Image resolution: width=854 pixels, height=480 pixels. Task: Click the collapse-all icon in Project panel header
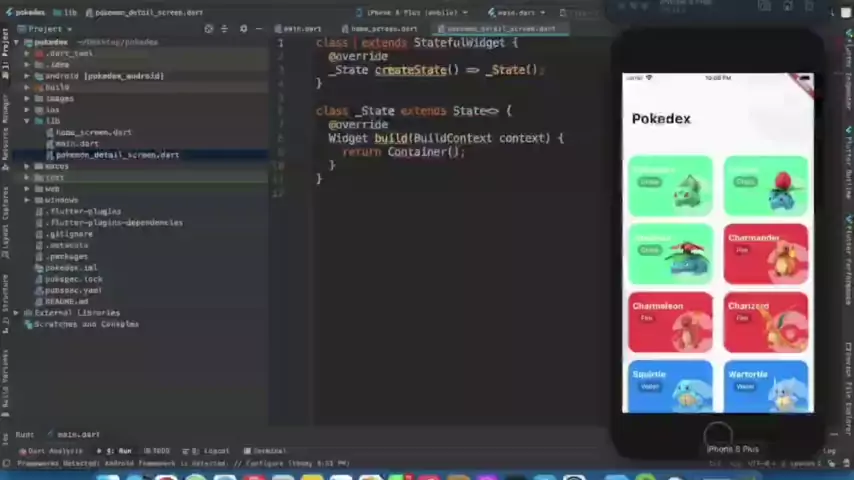pyautogui.click(x=224, y=29)
